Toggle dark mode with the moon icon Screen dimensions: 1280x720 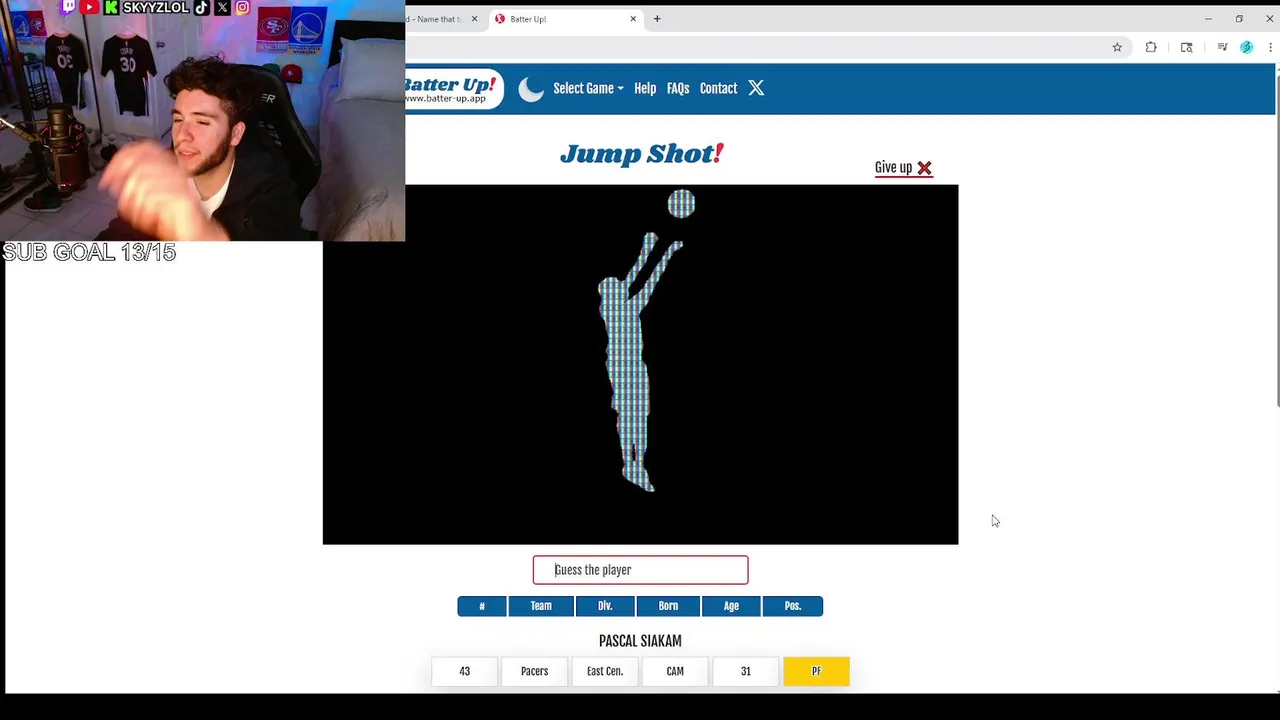(531, 89)
